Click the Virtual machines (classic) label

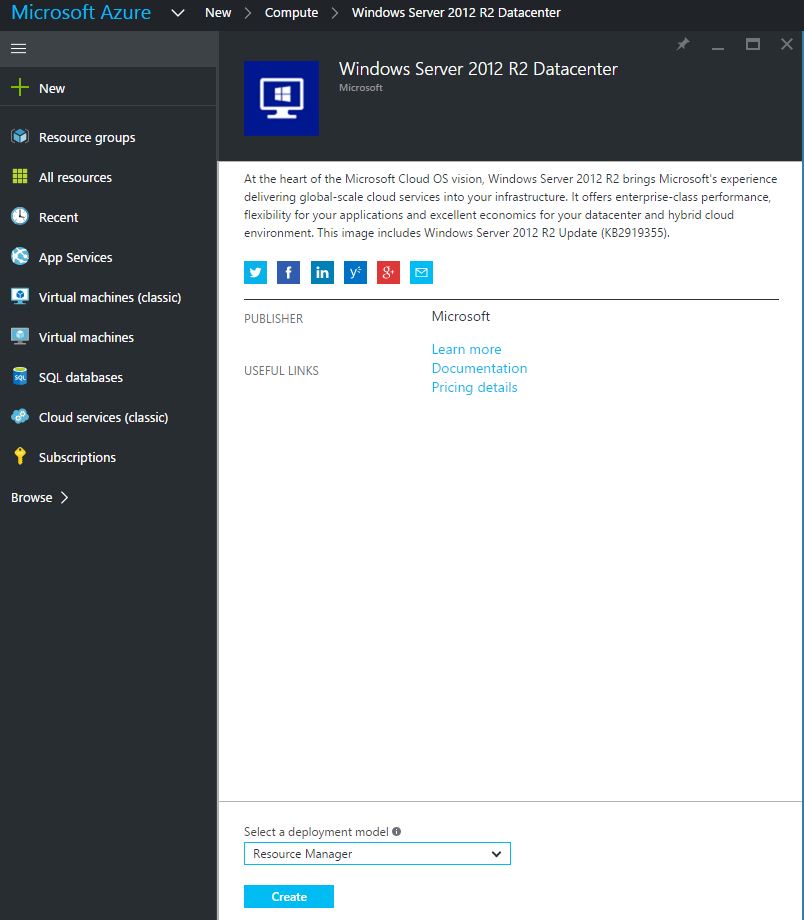[x=110, y=297]
